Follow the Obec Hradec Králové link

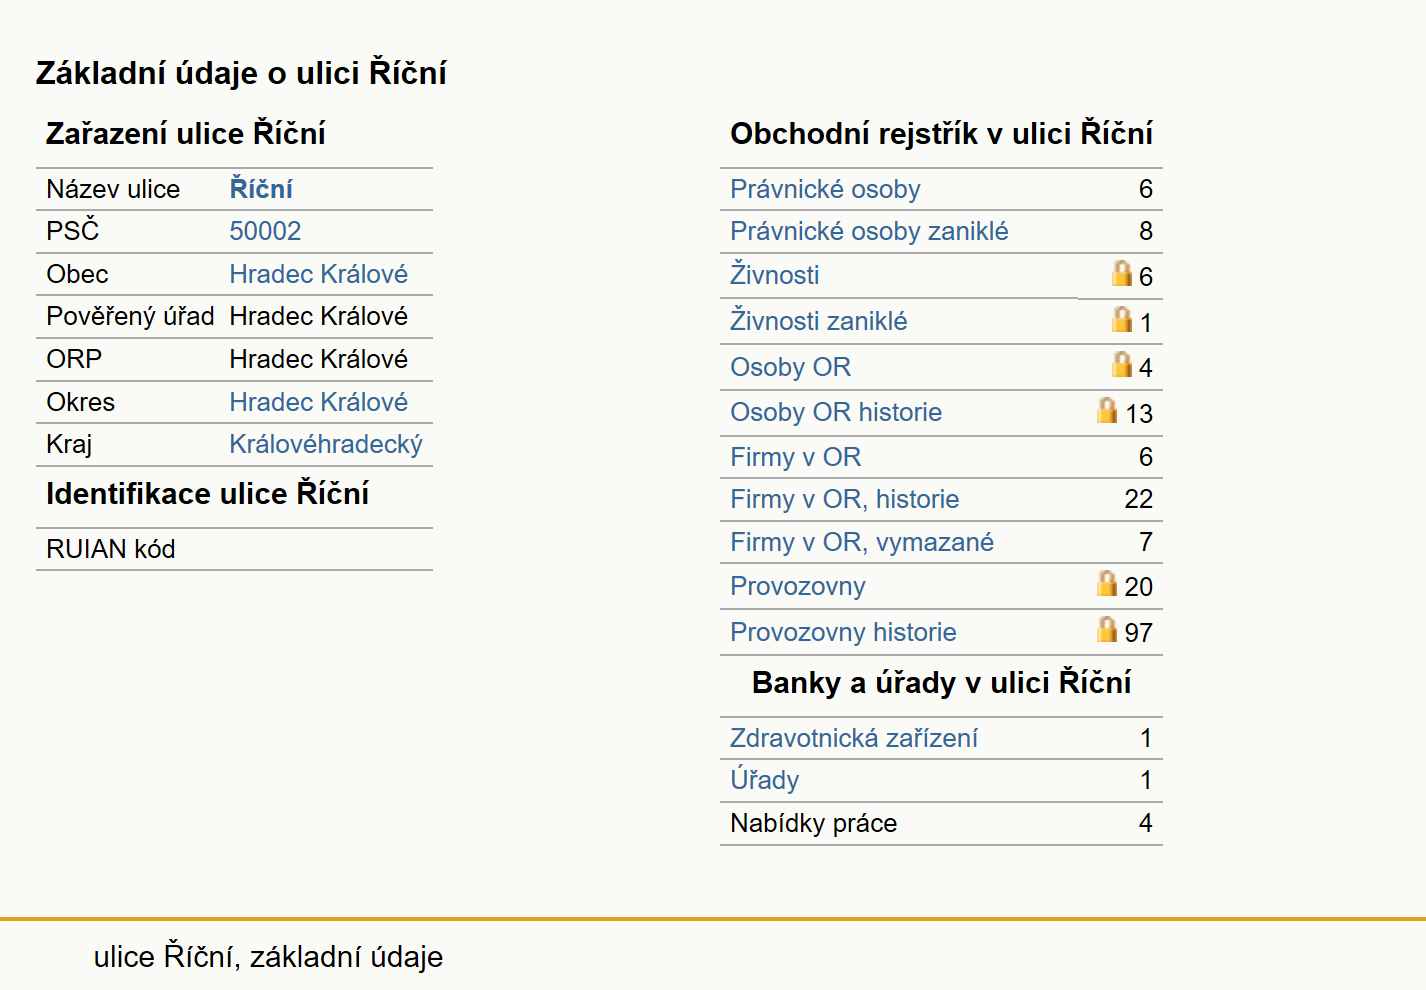318,274
